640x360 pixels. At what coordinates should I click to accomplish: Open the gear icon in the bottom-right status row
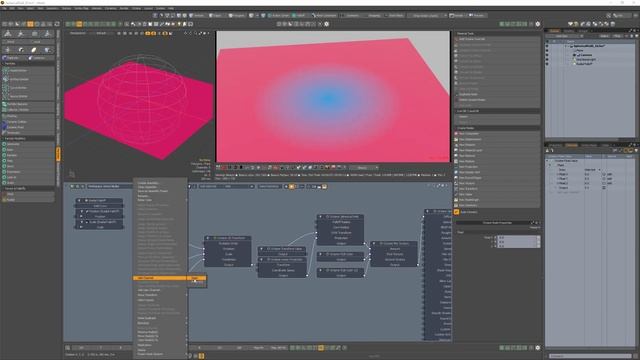tap(538, 348)
